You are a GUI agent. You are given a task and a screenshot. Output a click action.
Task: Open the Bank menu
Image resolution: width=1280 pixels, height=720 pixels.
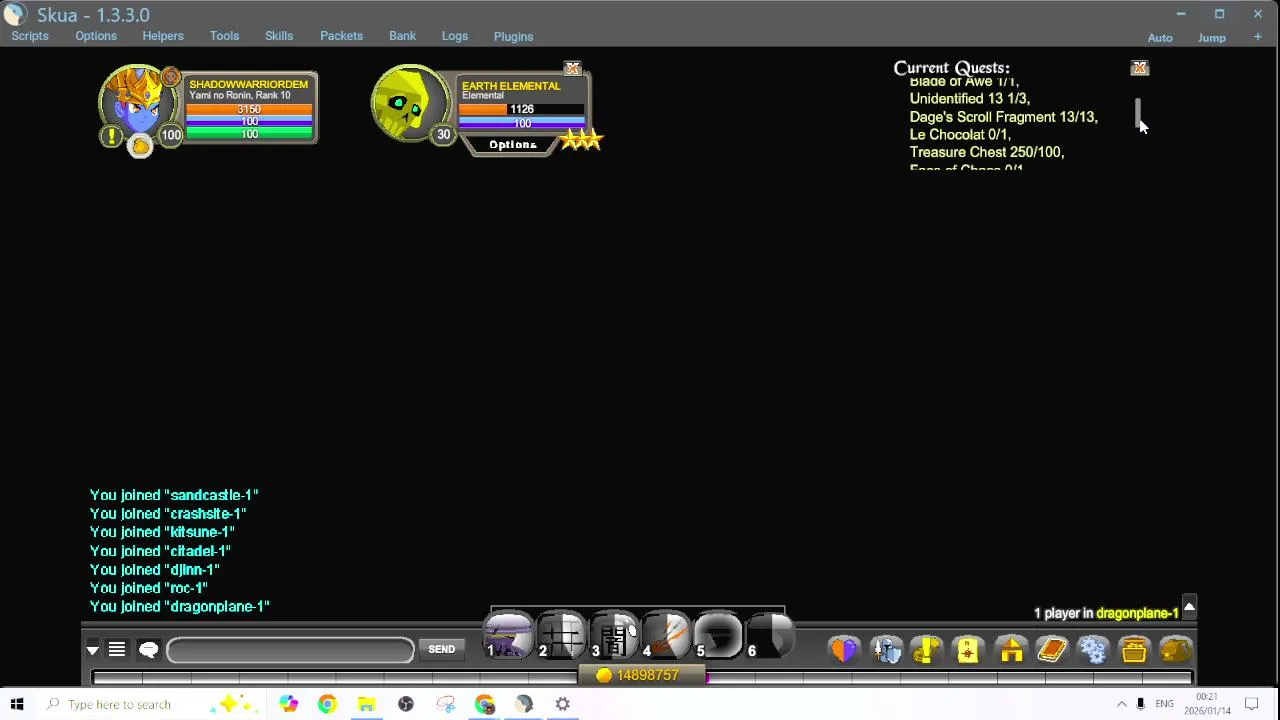tap(402, 36)
